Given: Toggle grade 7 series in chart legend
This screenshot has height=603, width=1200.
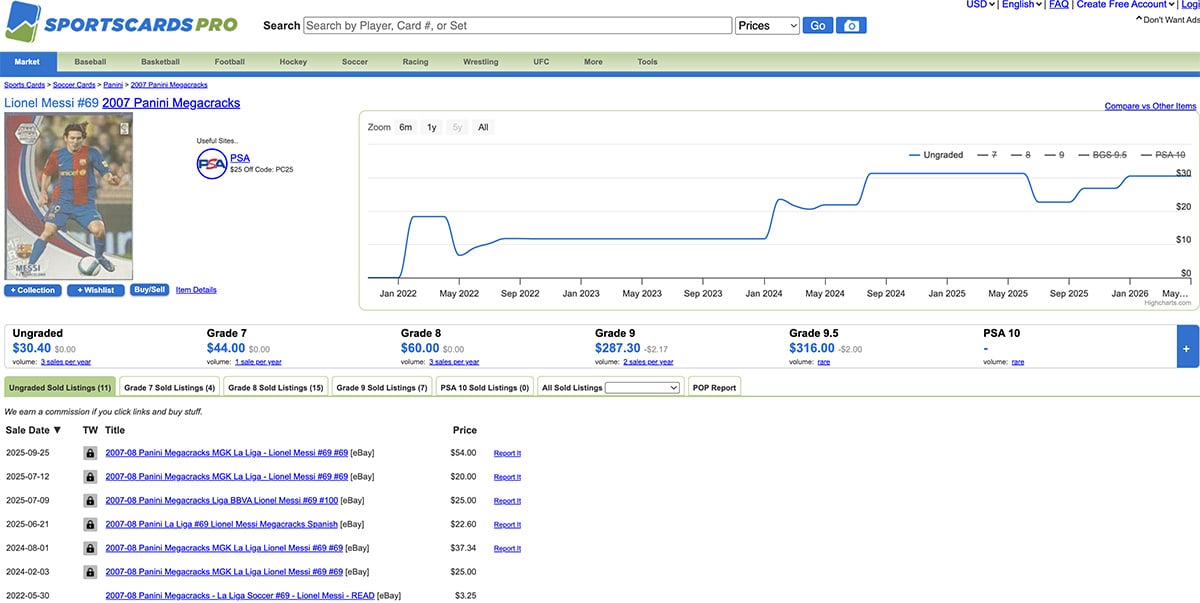Looking at the screenshot, I should (x=987, y=155).
